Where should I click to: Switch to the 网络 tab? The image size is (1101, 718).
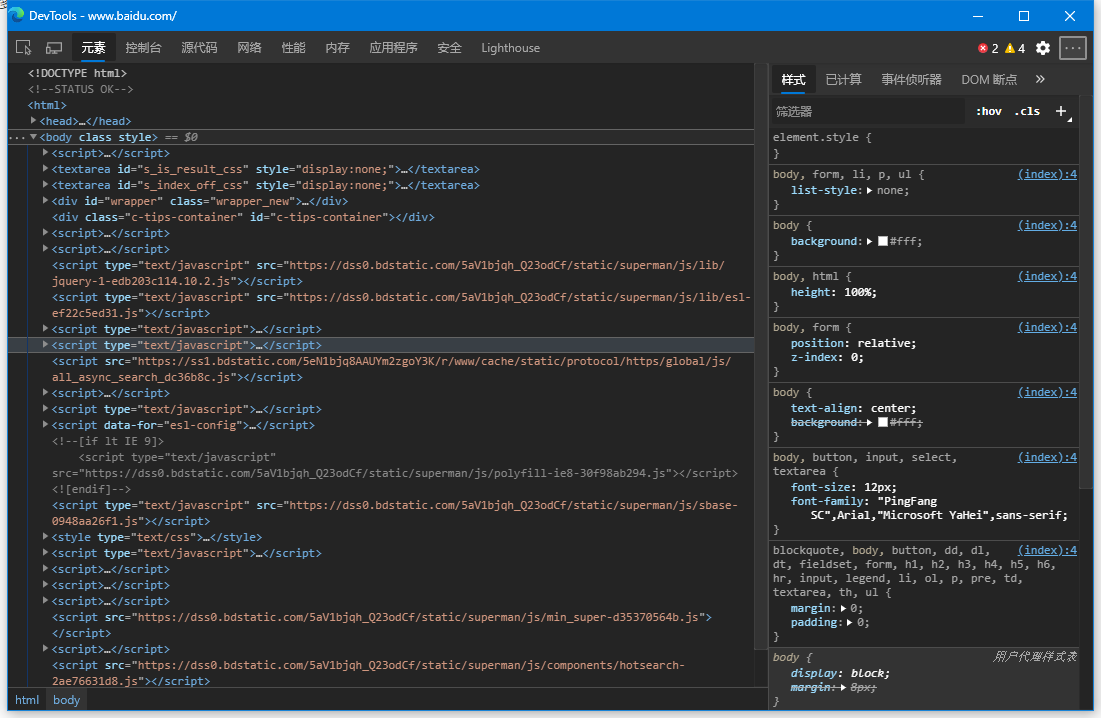click(249, 48)
